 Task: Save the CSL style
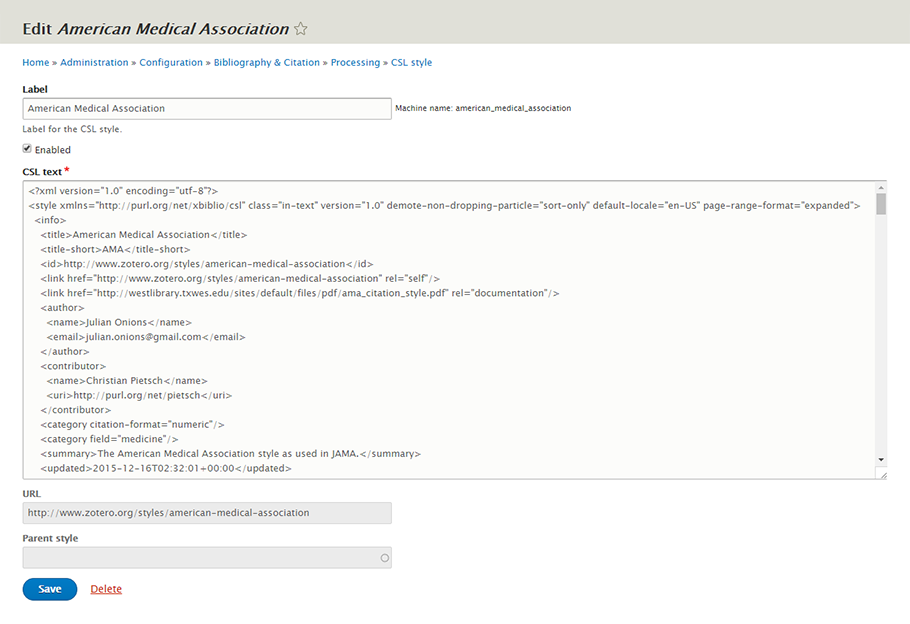[x=50, y=589]
